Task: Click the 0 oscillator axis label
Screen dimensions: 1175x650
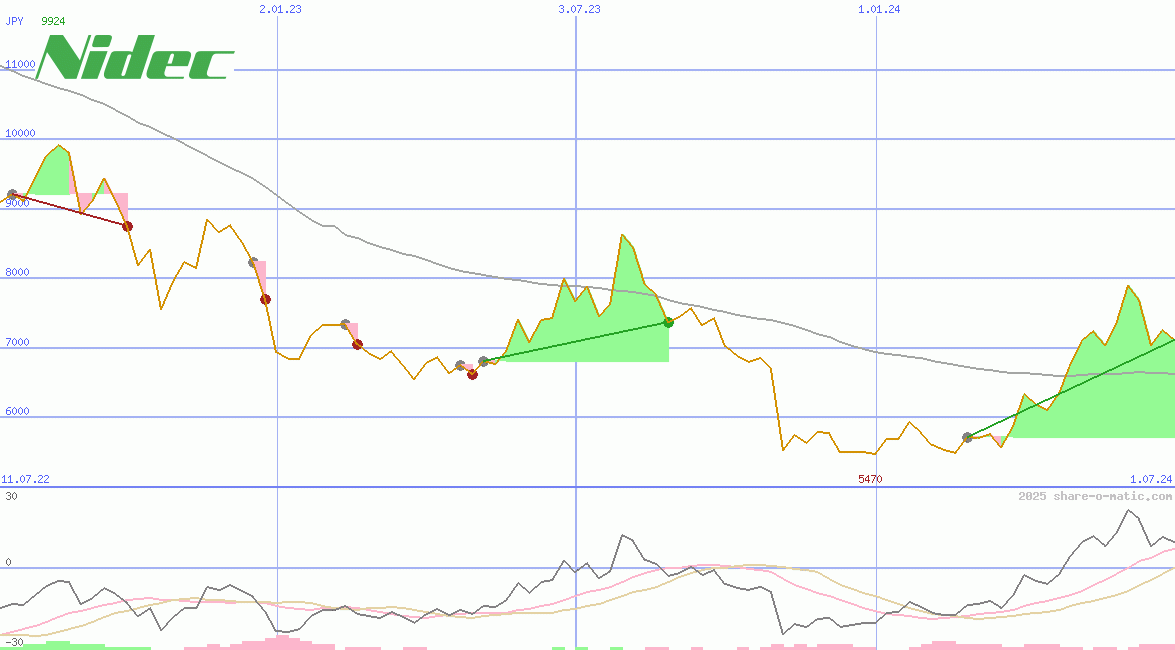Action: [8, 562]
